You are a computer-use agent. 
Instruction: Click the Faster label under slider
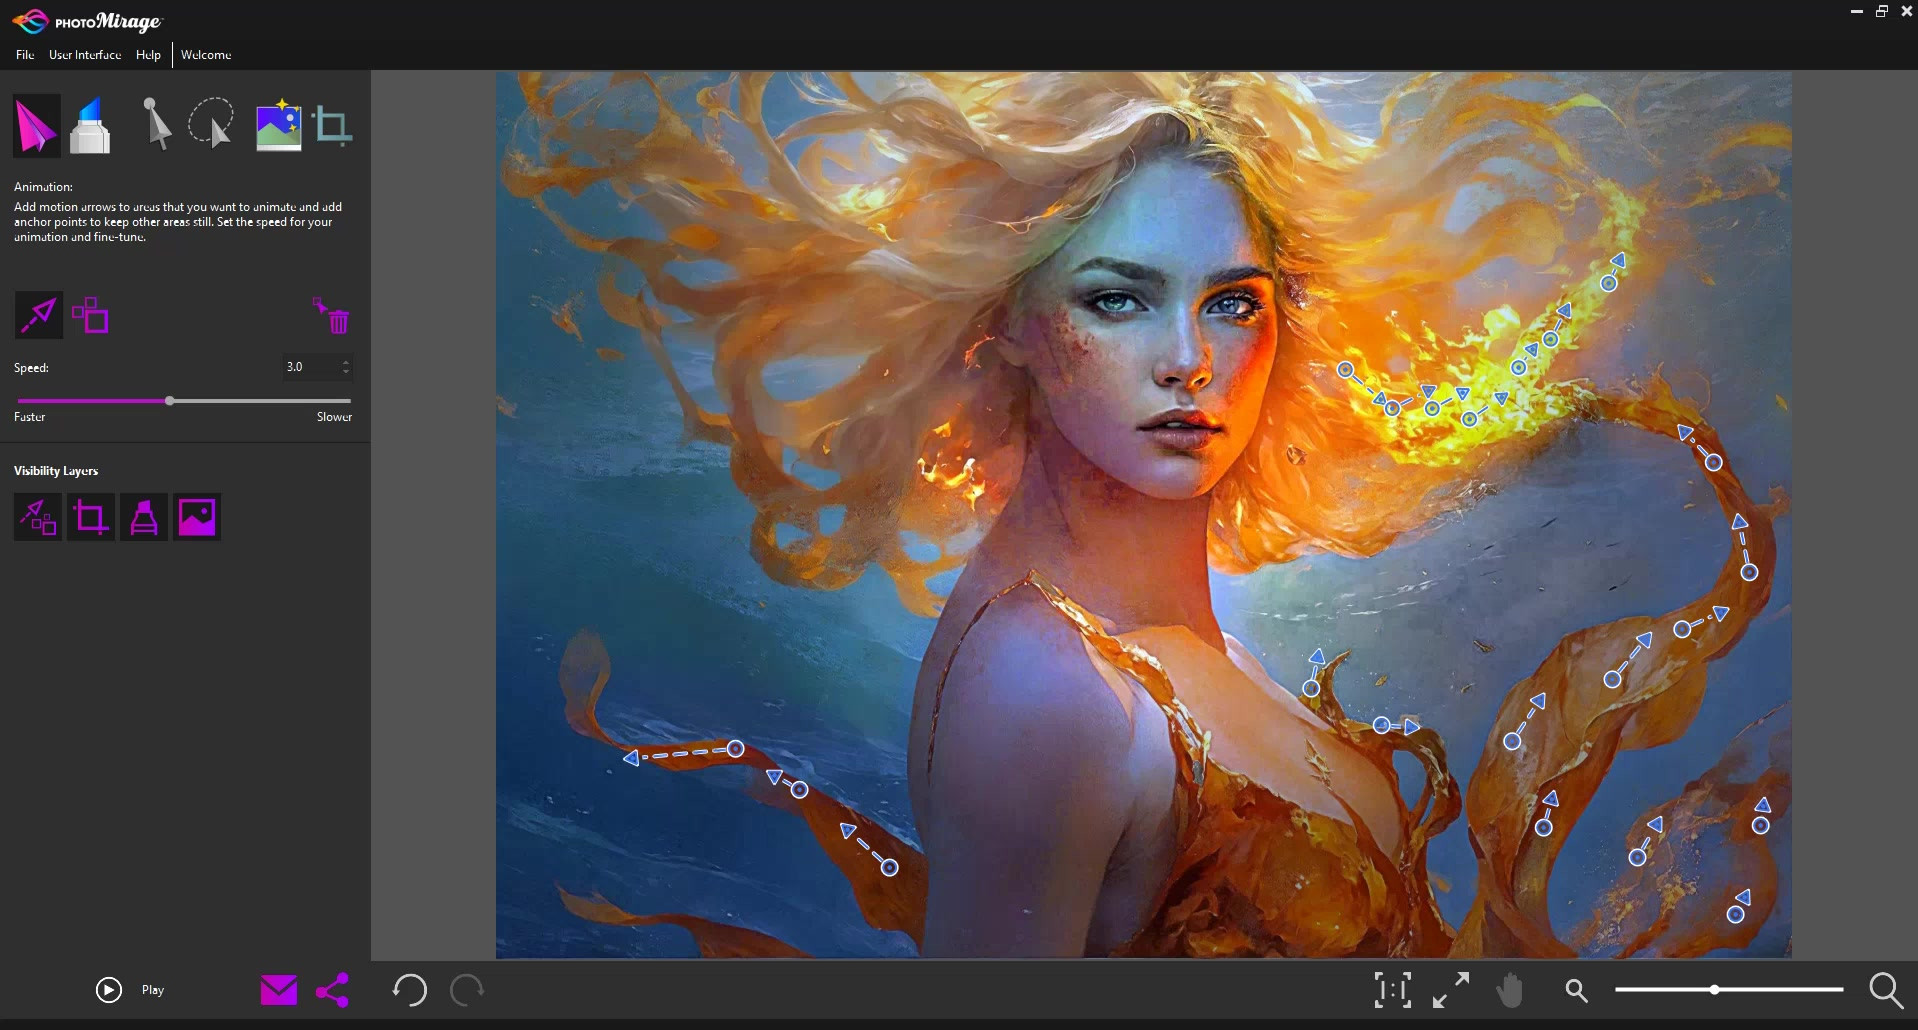[x=30, y=417]
